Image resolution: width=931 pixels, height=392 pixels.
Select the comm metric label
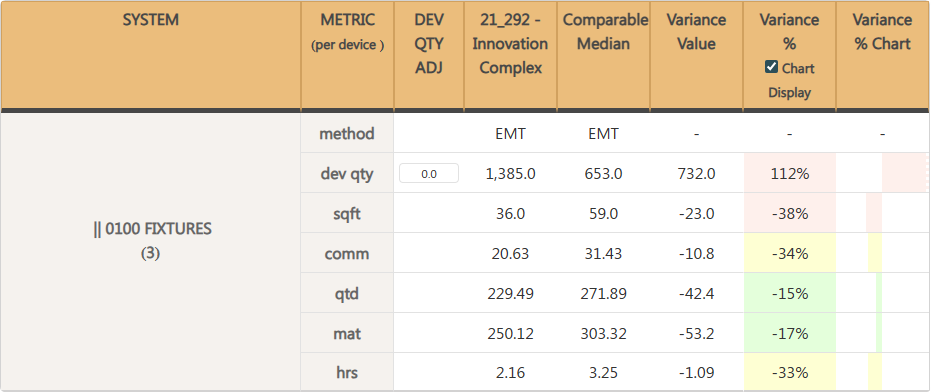pyautogui.click(x=347, y=254)
